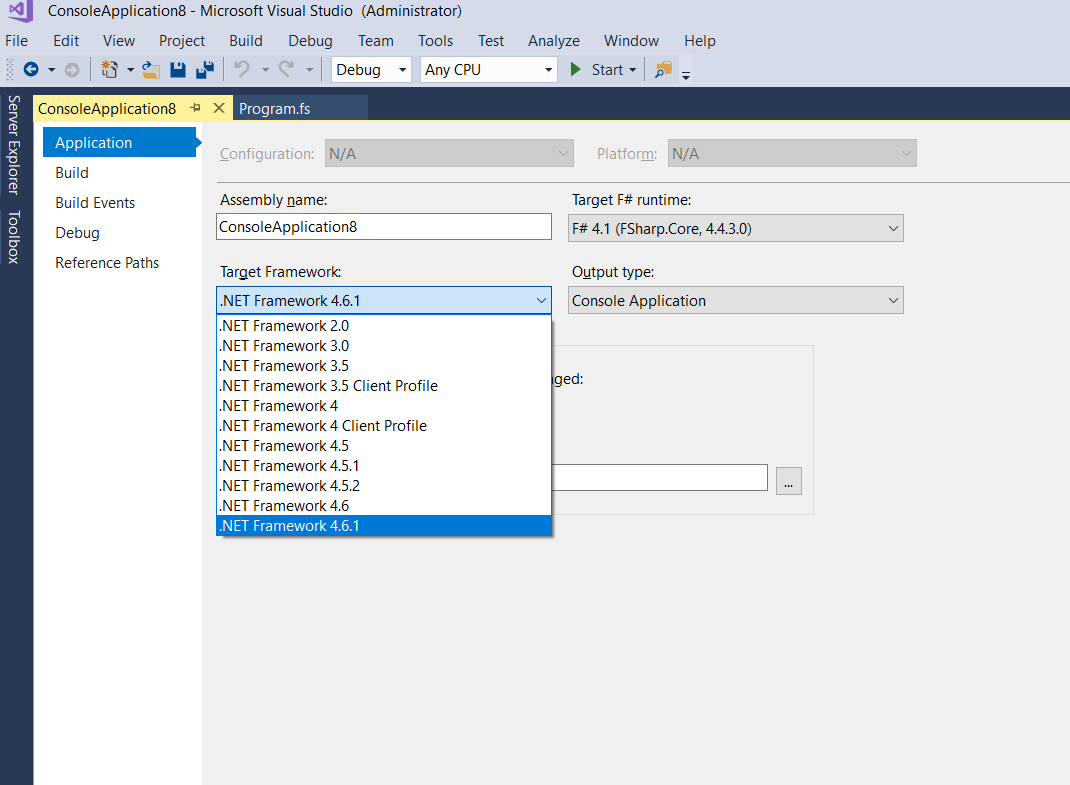Click the ellipsis browse button near the text field
Screen dimensions: 1070x785
pos(789,481)
